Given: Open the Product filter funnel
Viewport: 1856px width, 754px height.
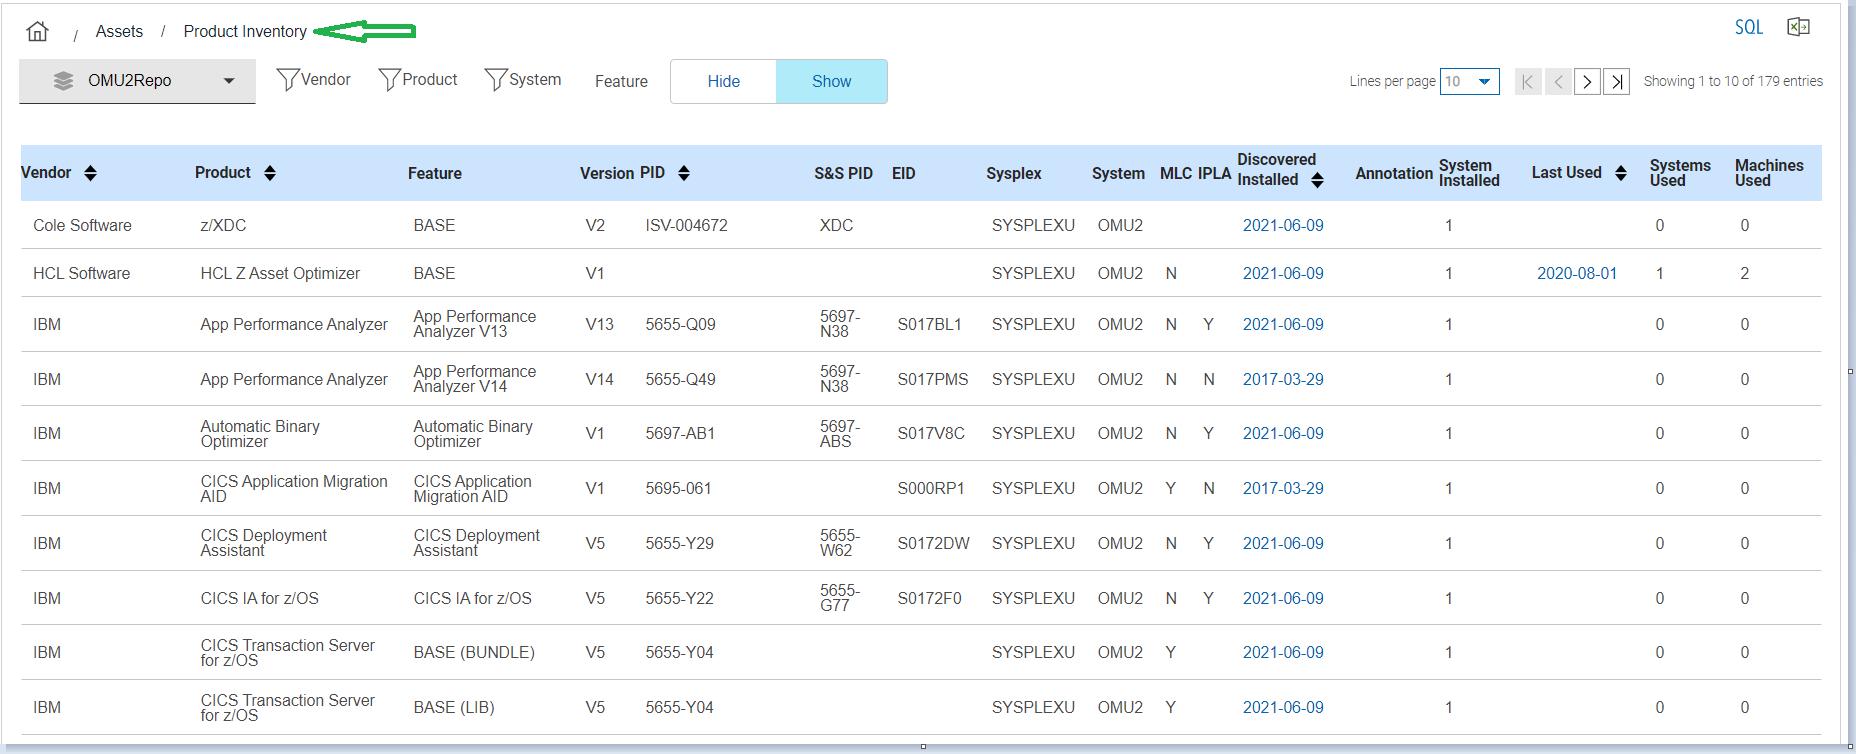Looking at the screenshot, I should tap(390, 80).
